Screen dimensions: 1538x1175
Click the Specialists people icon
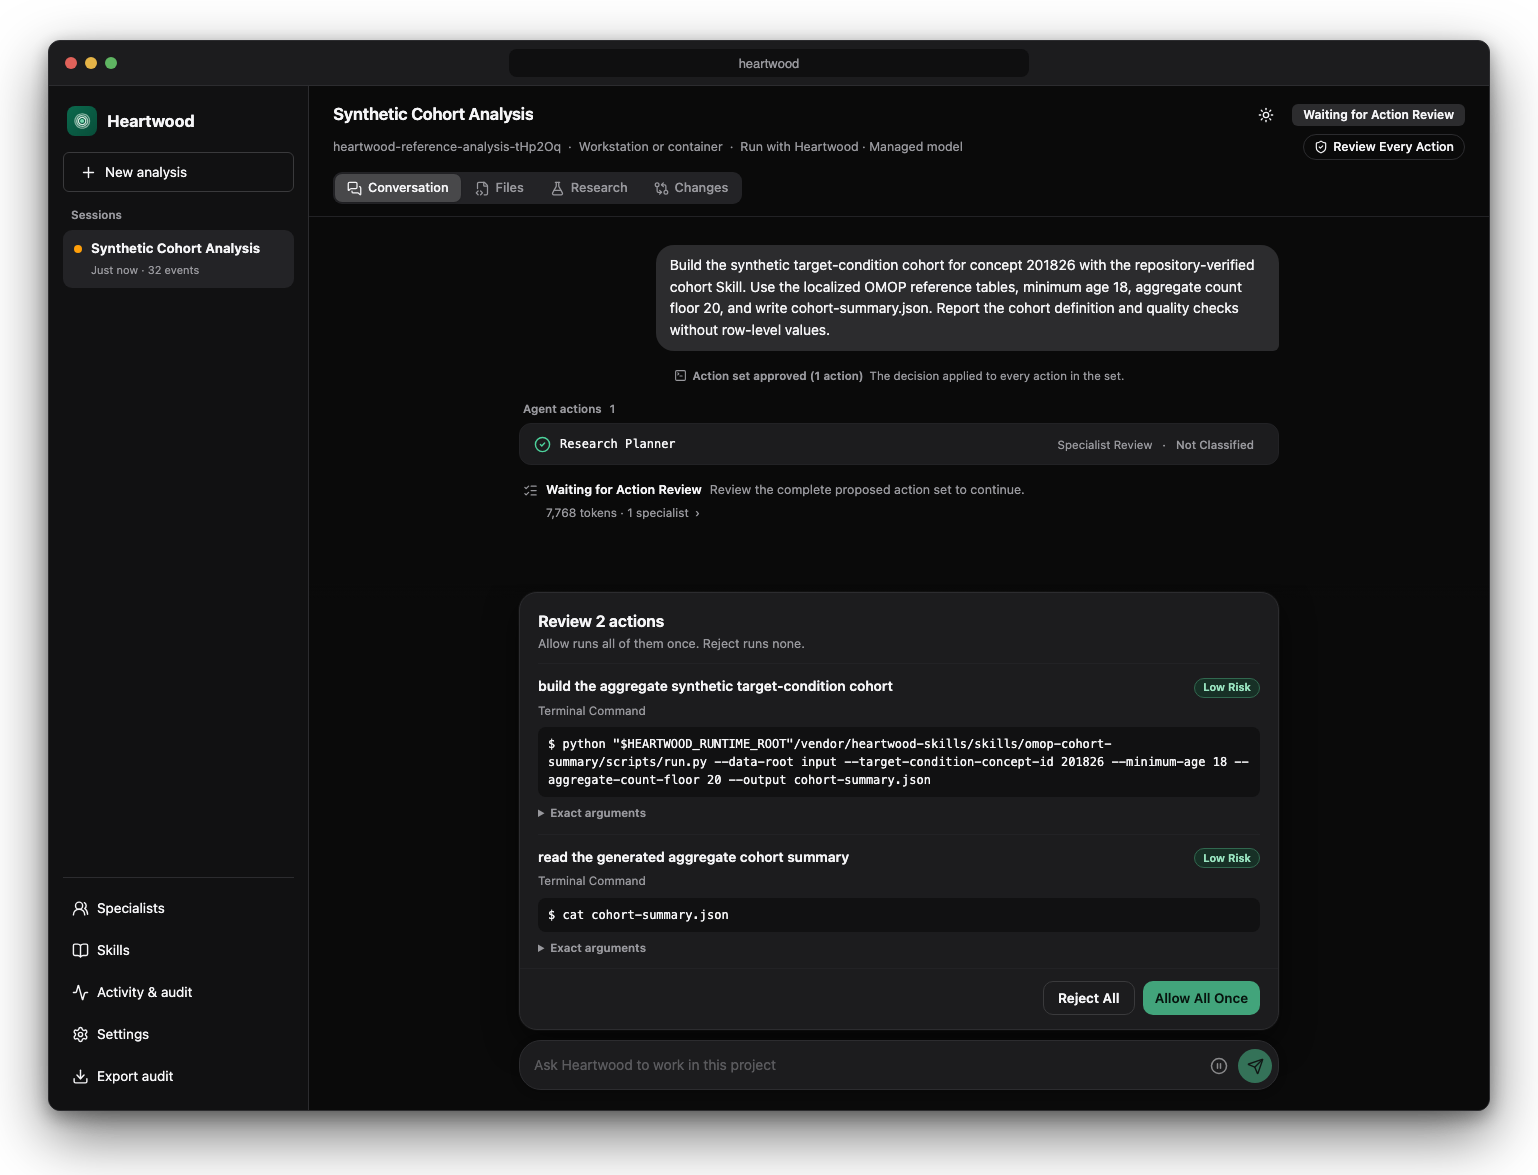(81, 908)
